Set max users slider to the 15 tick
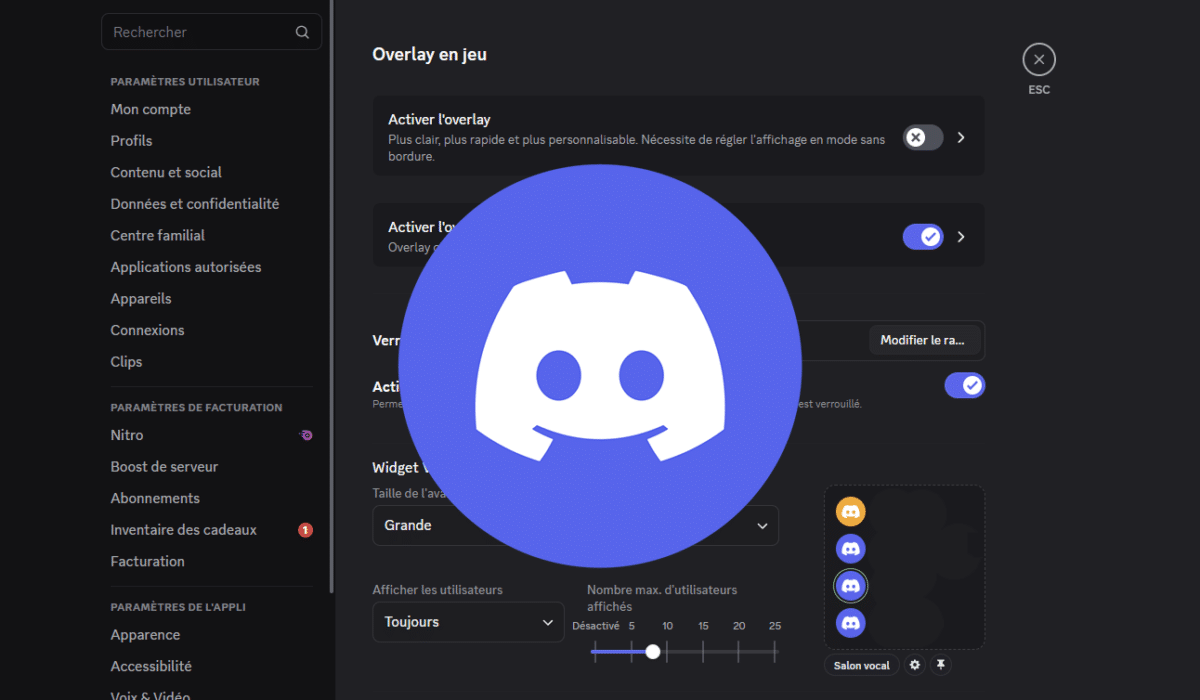This screenshot has width=1200, height=700. tap(703, 651)
